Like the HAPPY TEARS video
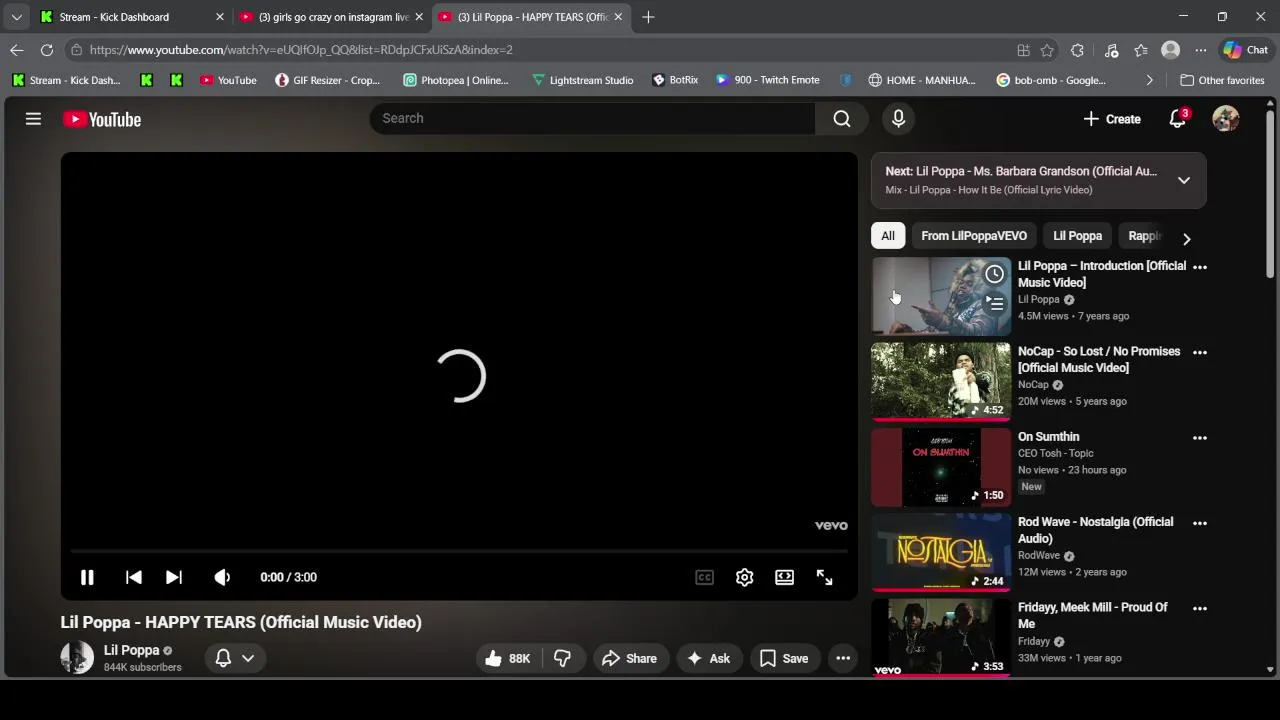Viewport: 1280px width, 720px height. pyautogui.click(x=508, y=658)
